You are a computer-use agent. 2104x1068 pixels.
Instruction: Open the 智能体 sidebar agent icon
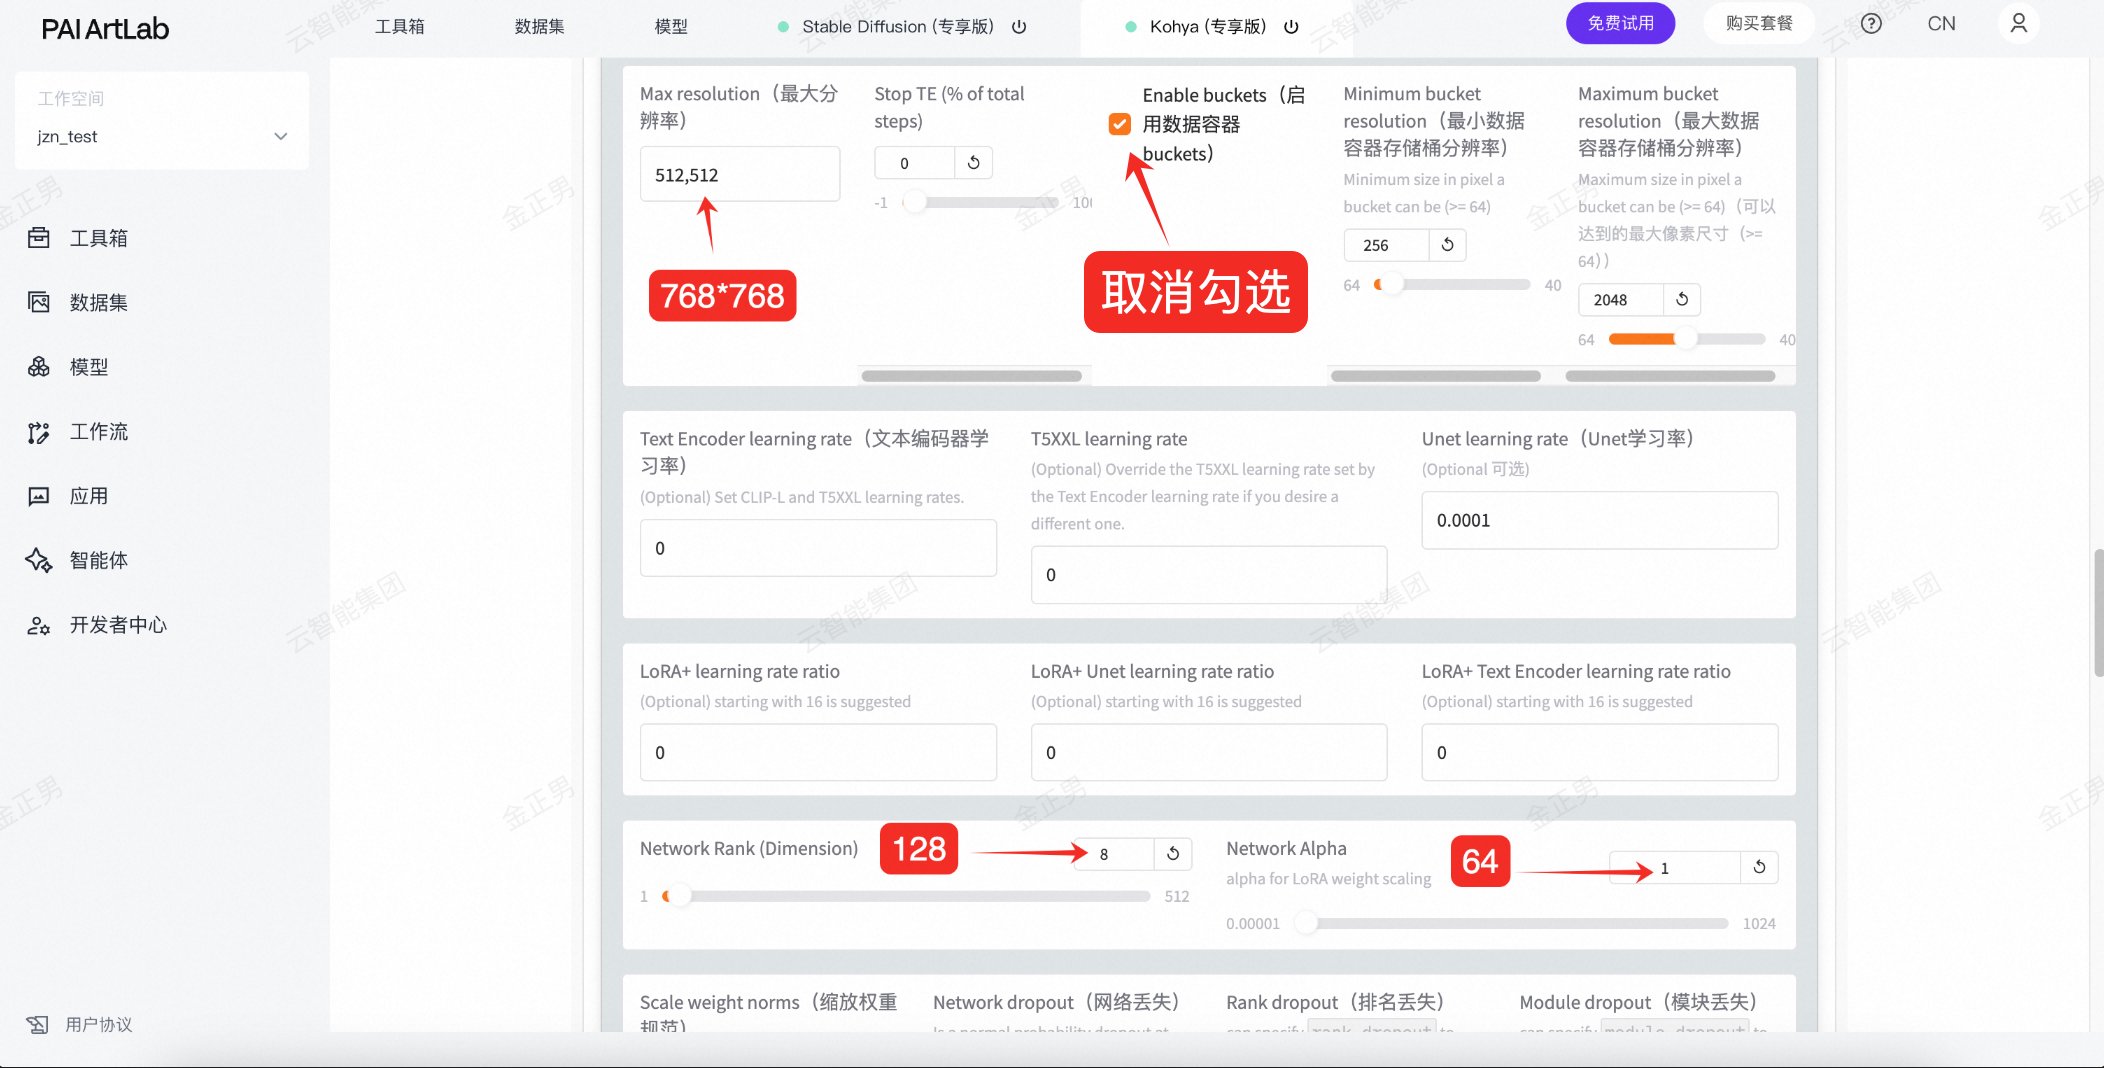pos(39,560)
